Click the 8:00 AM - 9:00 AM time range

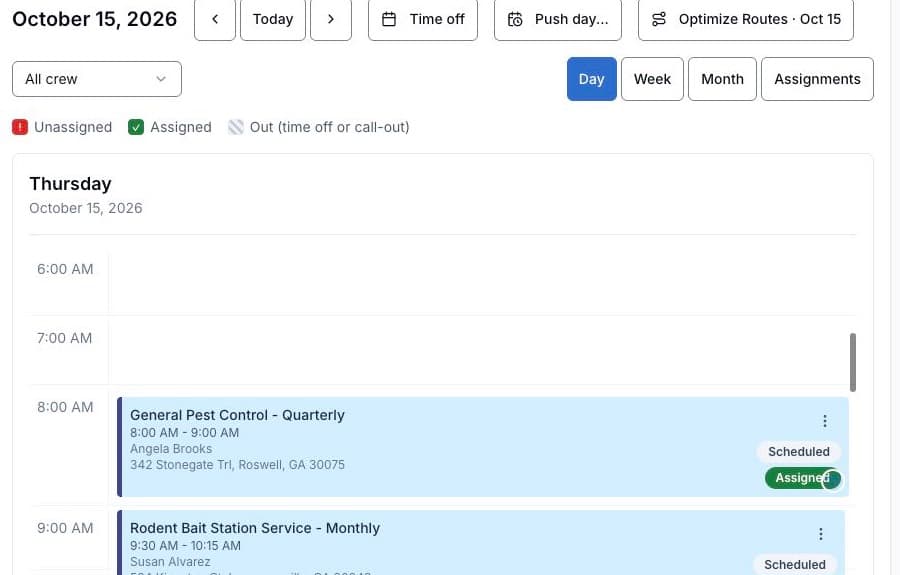click(x=184, y=433)
